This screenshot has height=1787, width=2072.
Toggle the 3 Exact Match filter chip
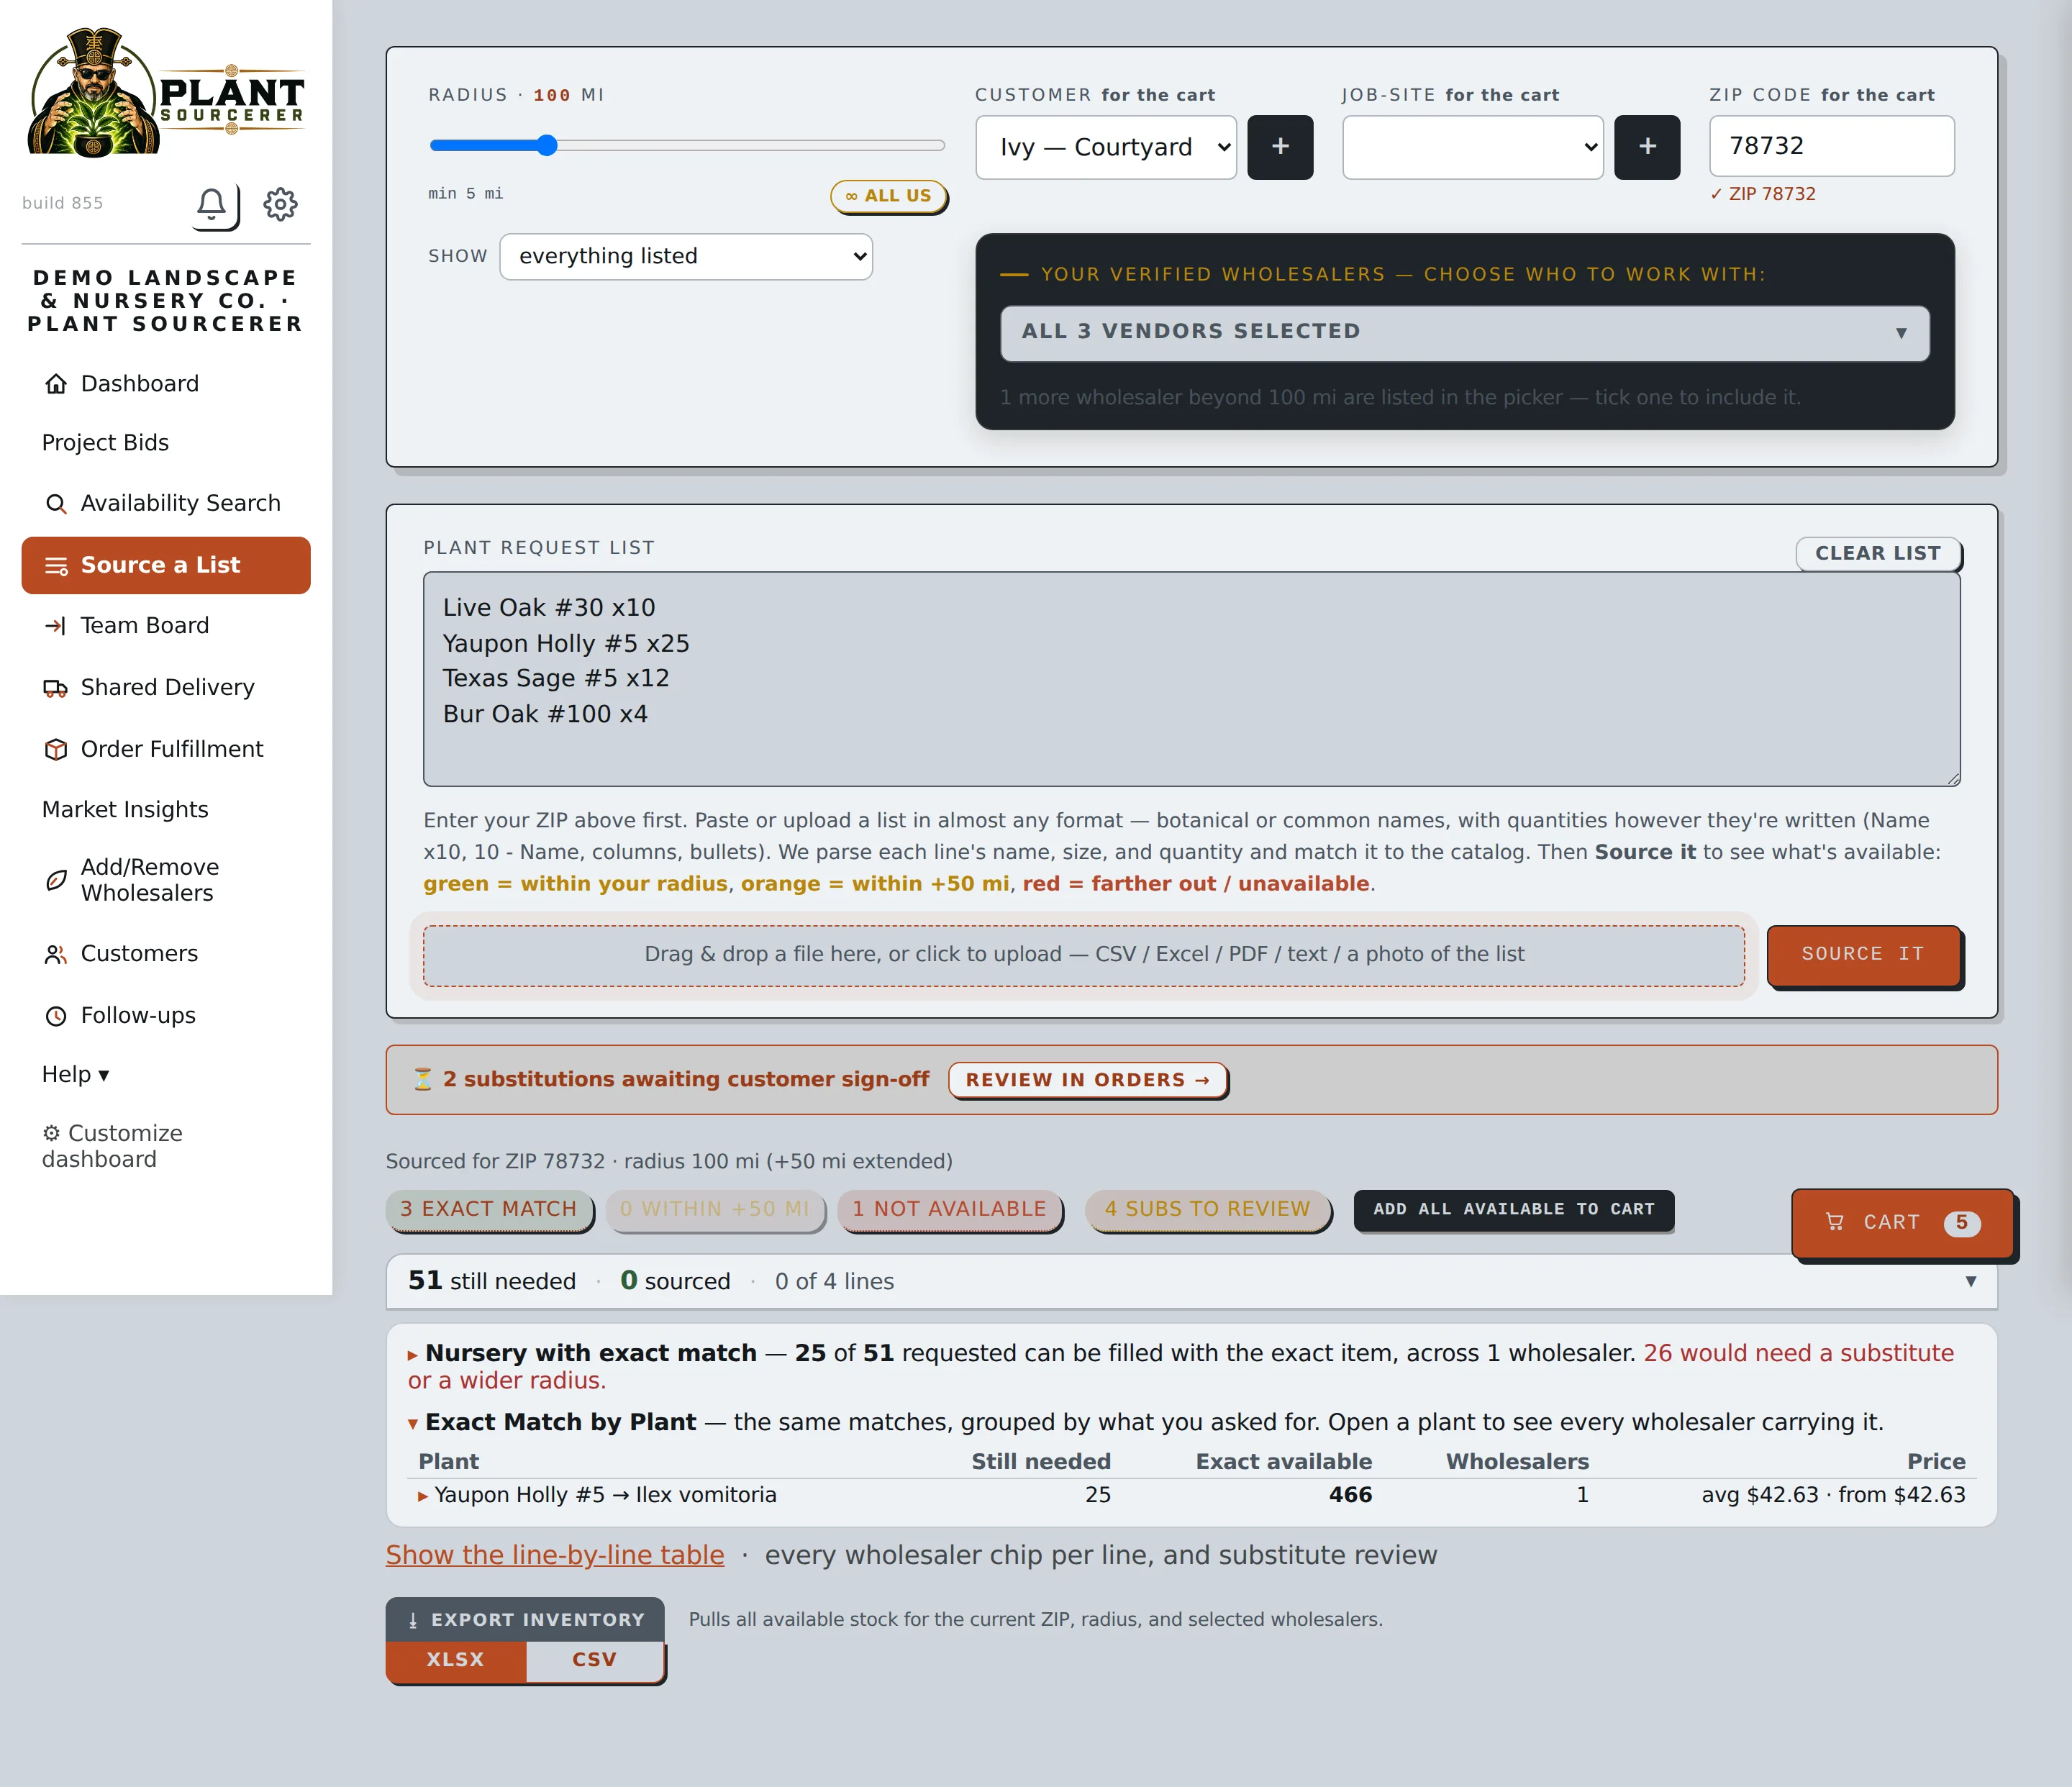click(x=489, y=1209)
